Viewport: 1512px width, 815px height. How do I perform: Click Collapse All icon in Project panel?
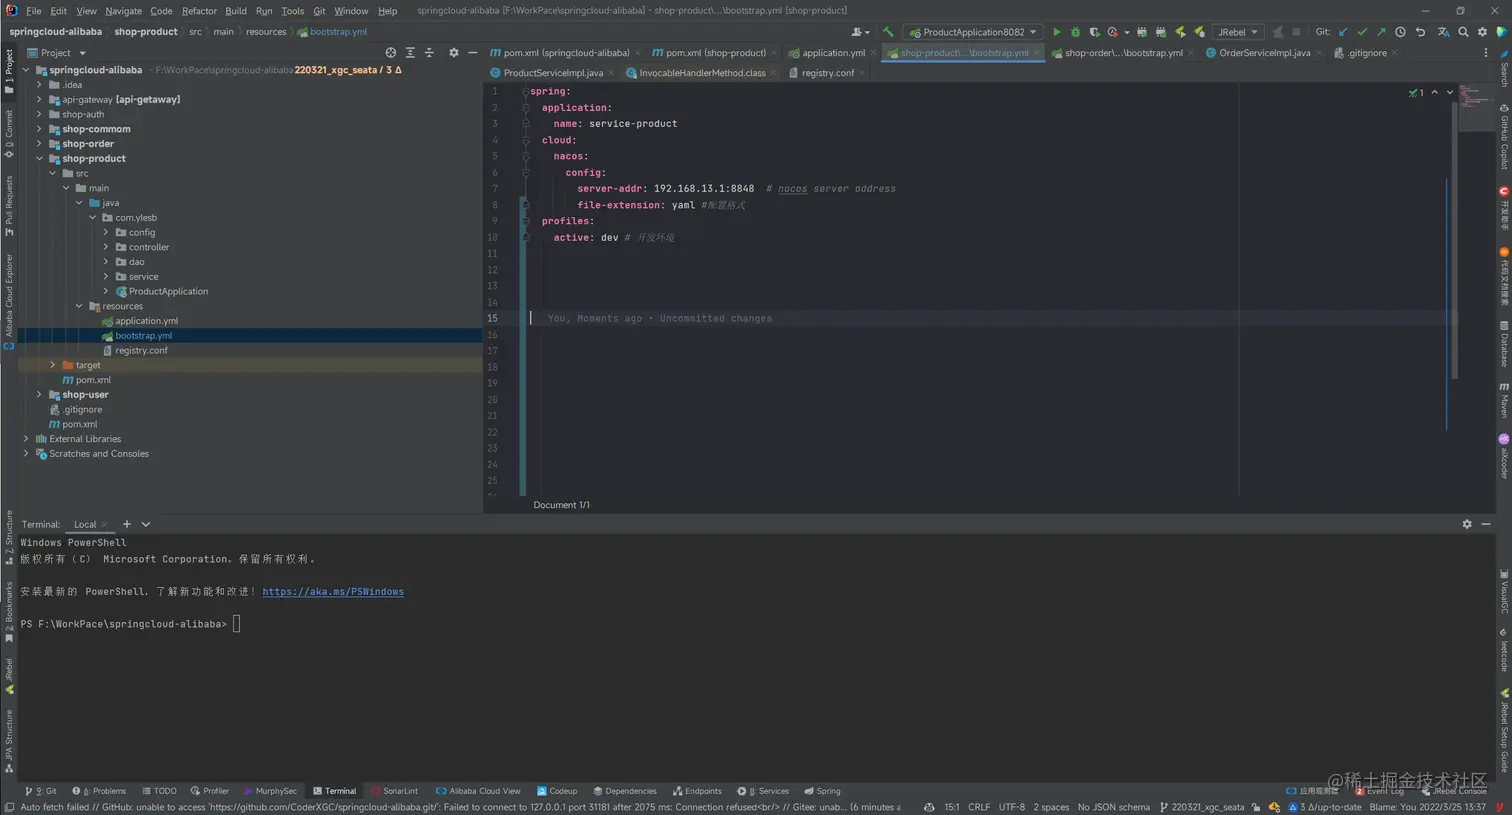pos(429,53)
